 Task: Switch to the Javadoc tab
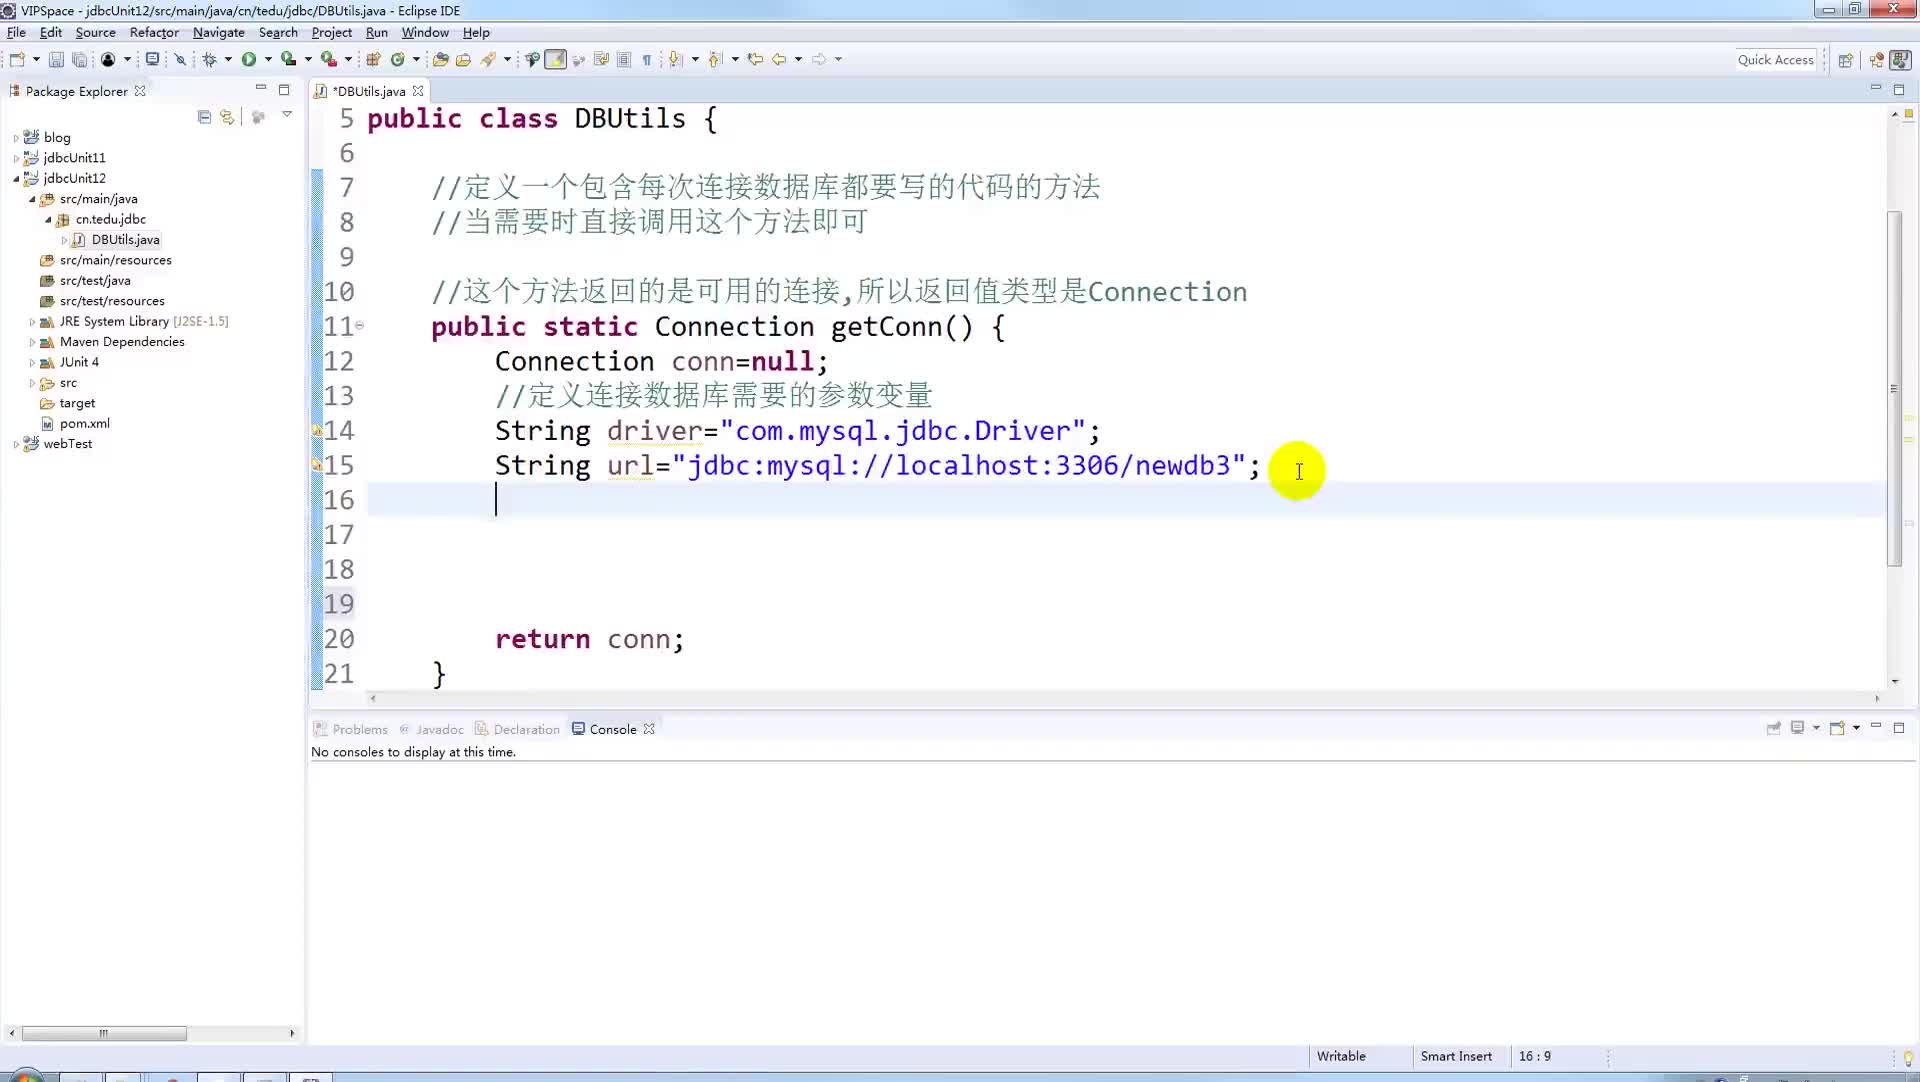(431, 729)
